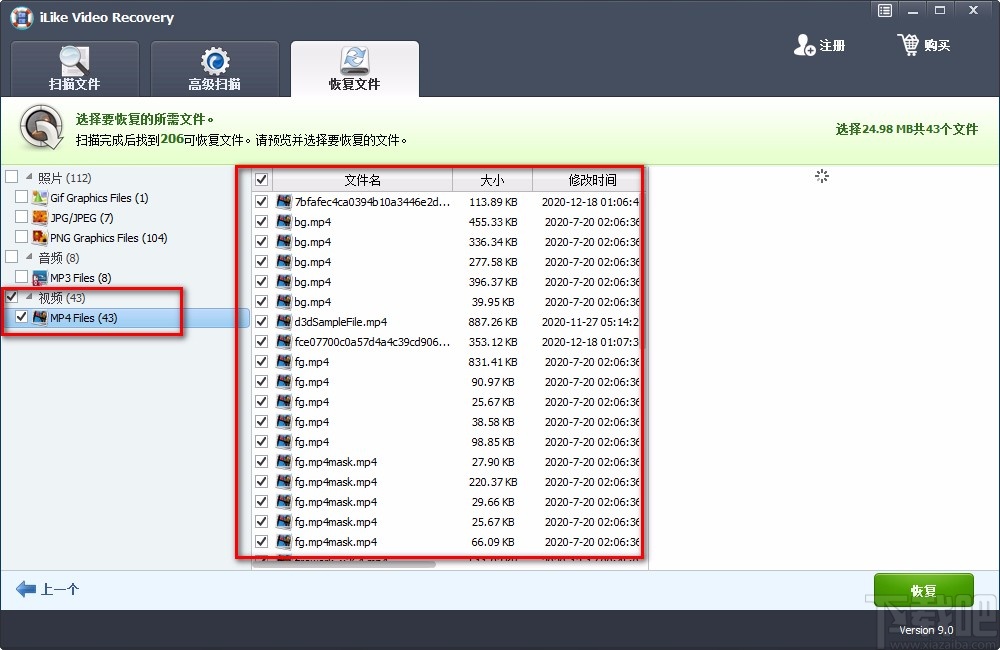
Task: Switch to the 扫描文件 tab
Action: (74, 67)
